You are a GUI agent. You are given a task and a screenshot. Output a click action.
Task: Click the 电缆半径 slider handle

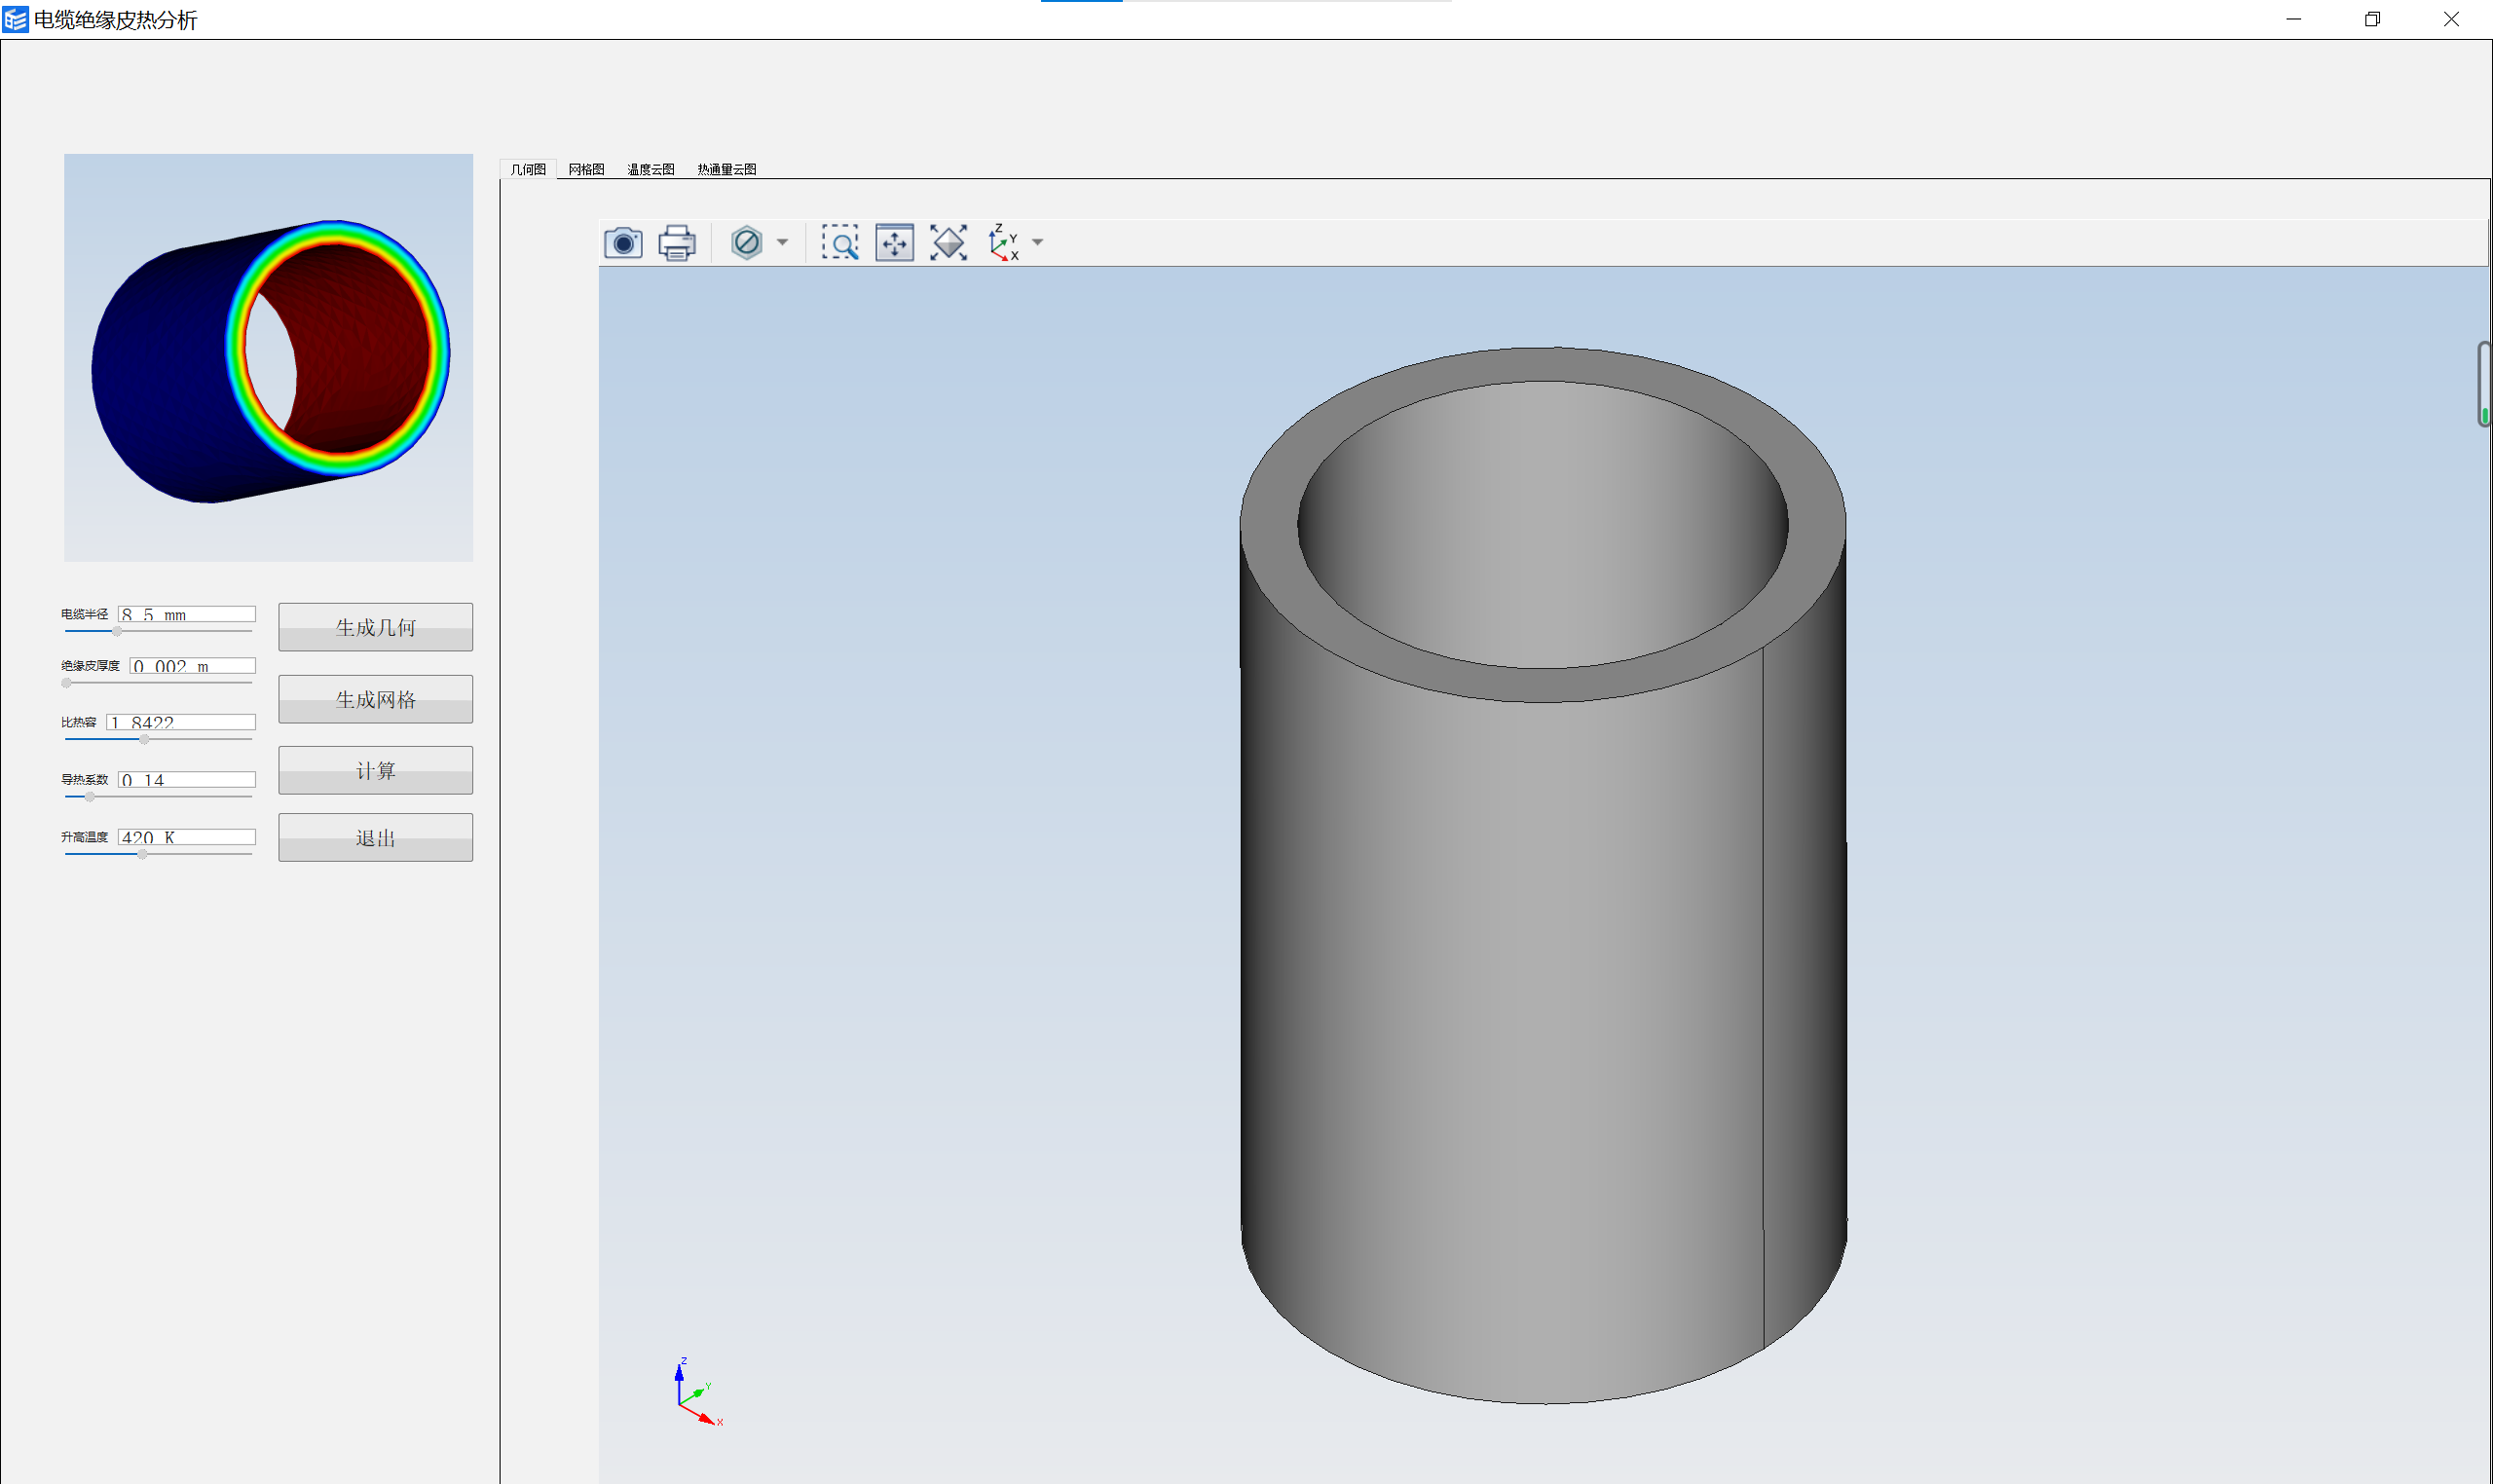pos(117,632)
